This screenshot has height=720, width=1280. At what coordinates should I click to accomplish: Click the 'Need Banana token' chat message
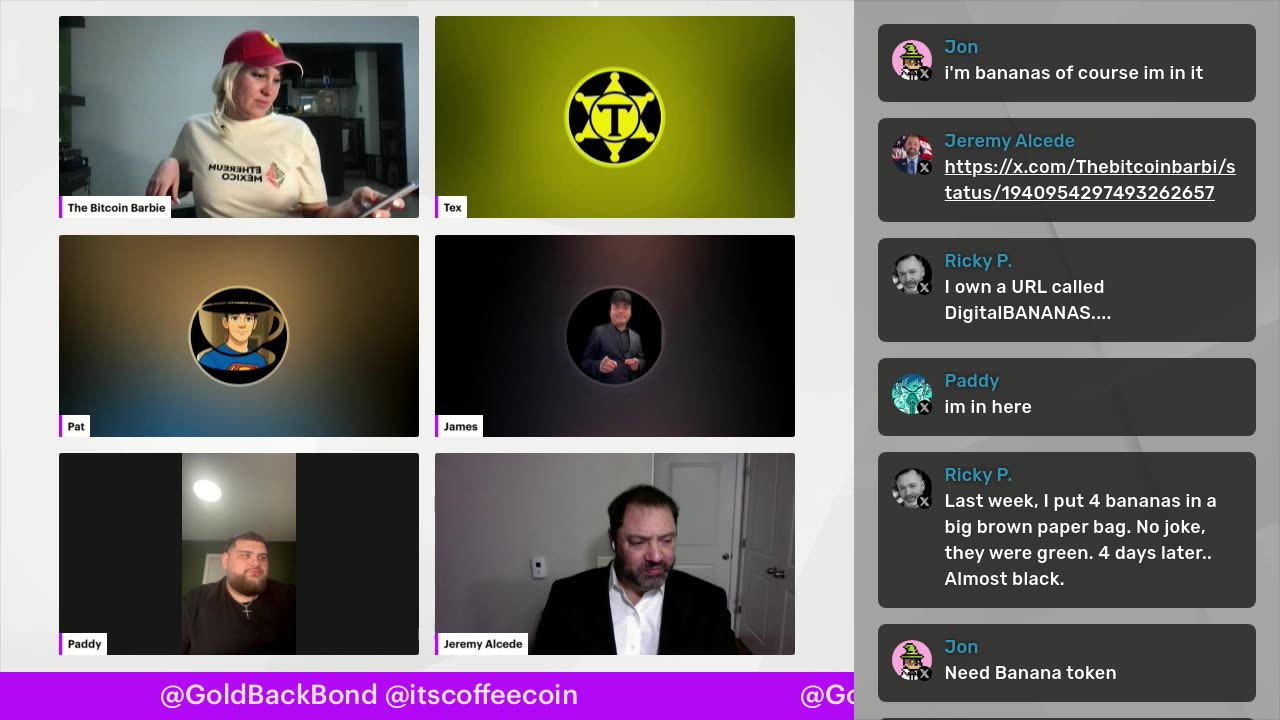[1030, 673]
